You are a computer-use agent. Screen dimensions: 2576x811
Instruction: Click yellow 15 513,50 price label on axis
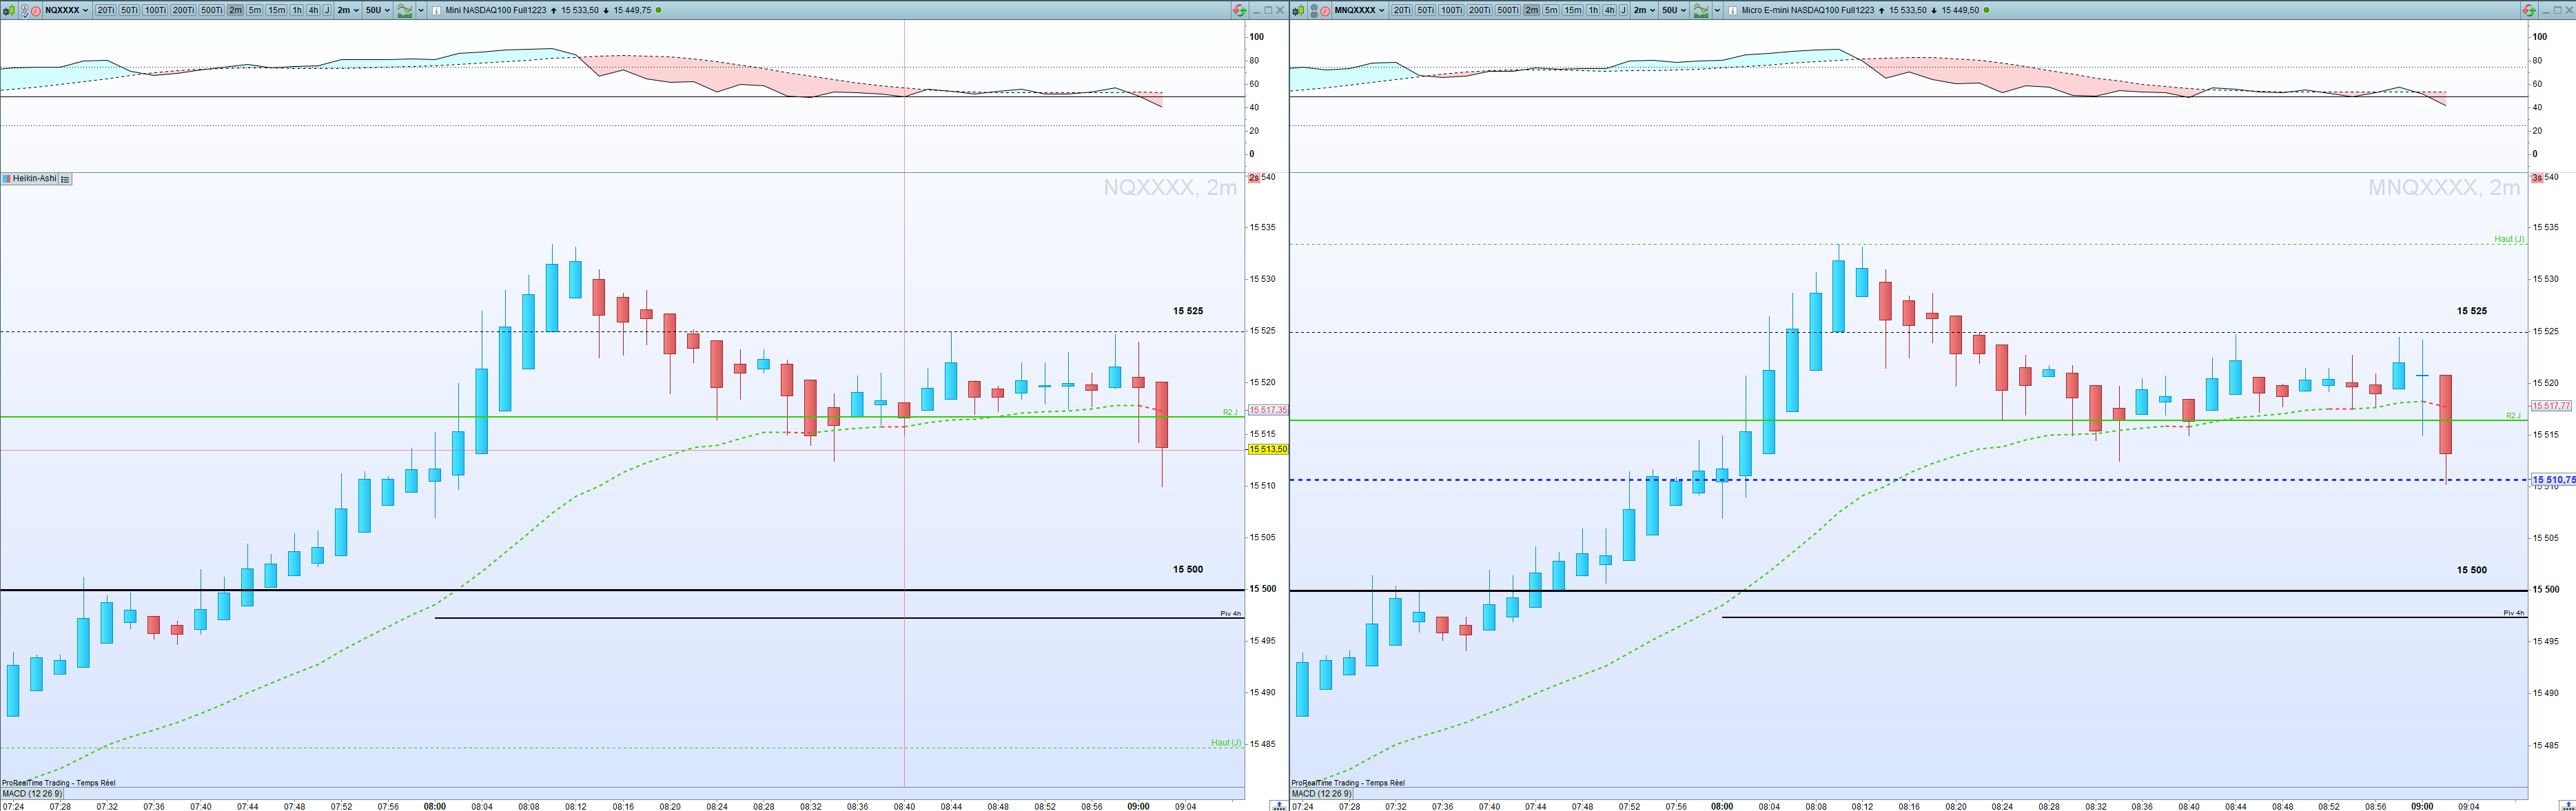[x=1267, y=450]
